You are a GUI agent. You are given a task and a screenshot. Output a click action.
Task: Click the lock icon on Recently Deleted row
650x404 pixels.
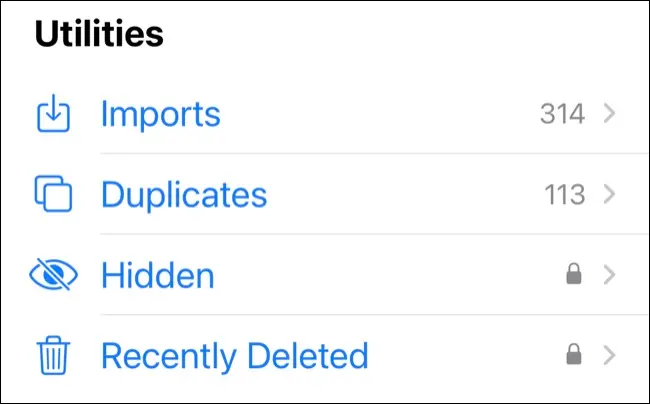coord(574,355)
